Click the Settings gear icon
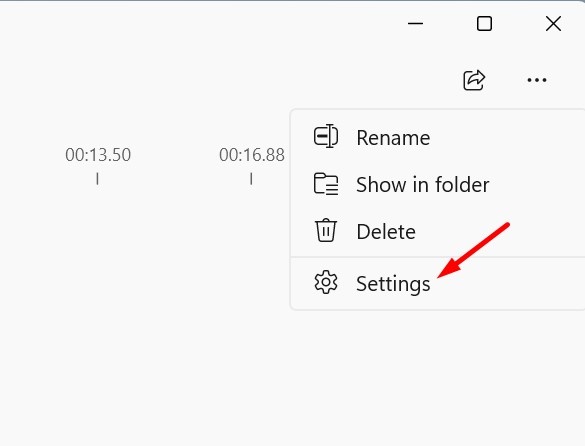 coord(326,282)
